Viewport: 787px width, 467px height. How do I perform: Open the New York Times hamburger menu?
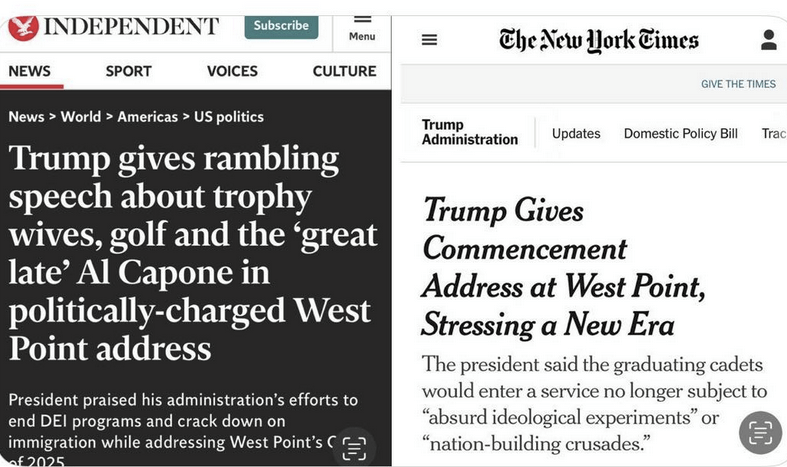click(429, 40)
